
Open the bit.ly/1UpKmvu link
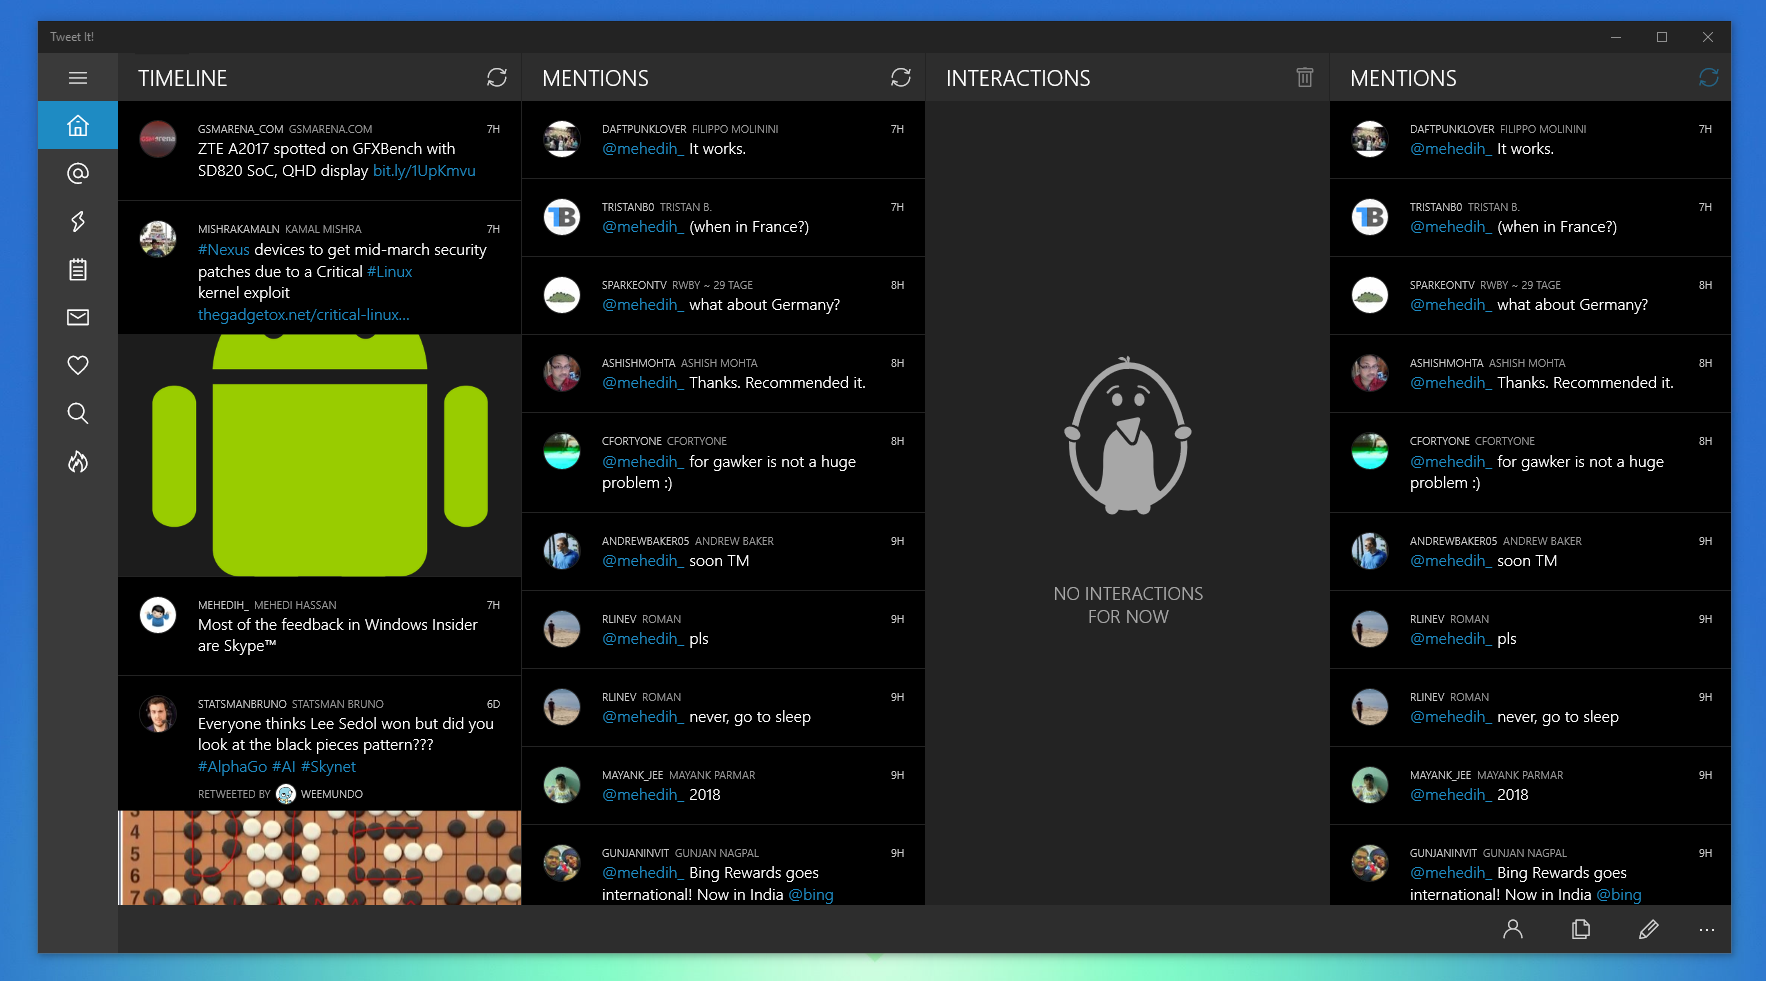424,171
